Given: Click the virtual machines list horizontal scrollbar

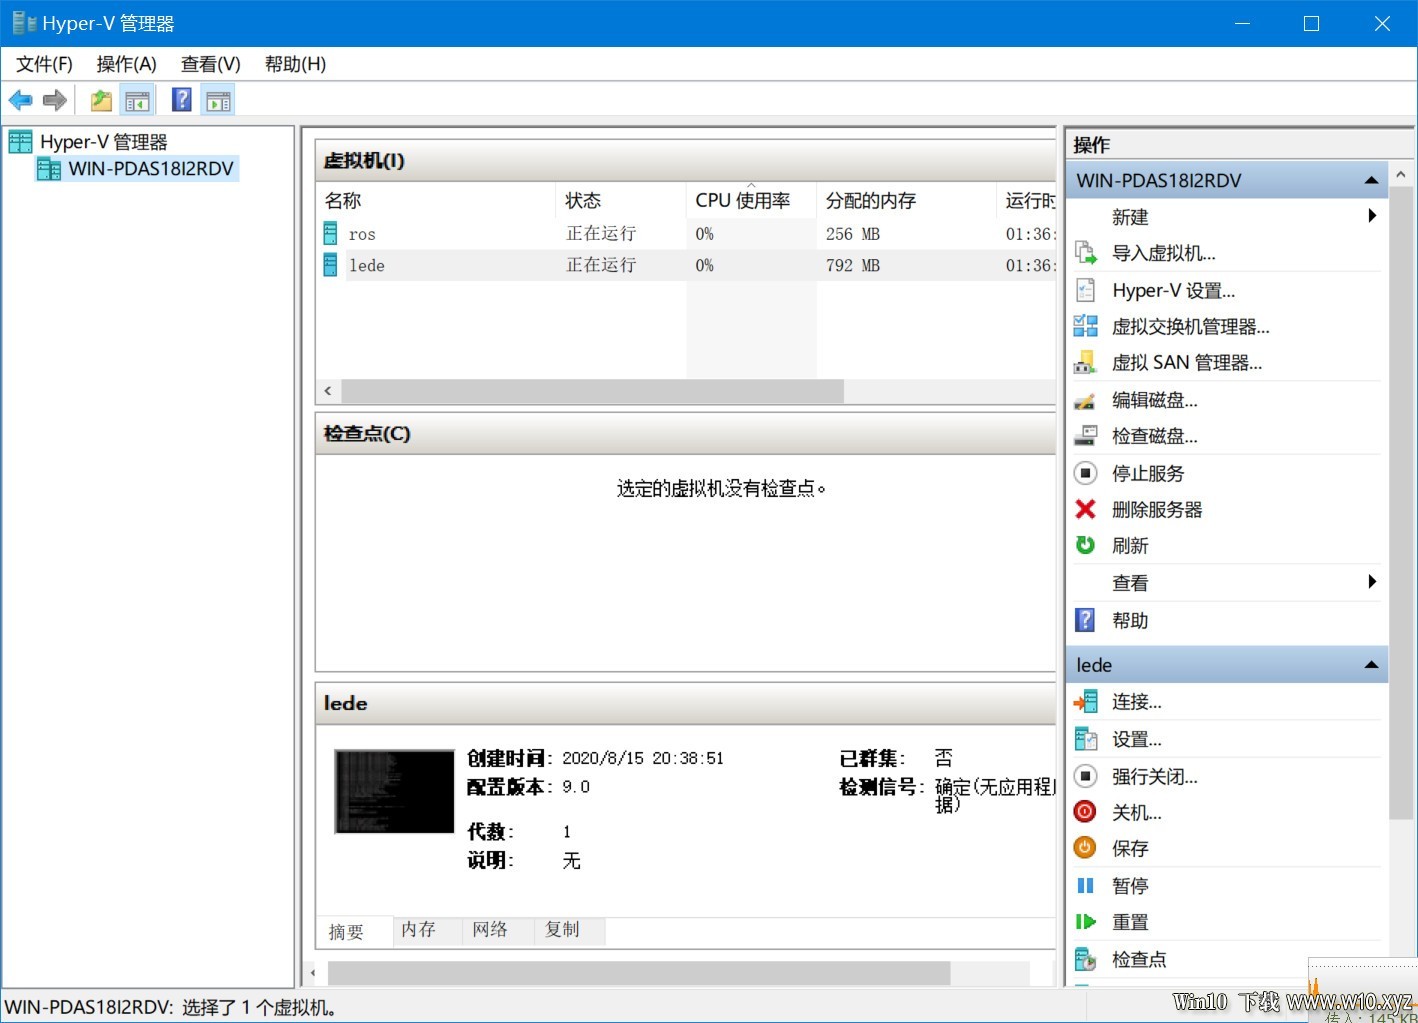Looking at the screenshot, I should pos(592,391).
